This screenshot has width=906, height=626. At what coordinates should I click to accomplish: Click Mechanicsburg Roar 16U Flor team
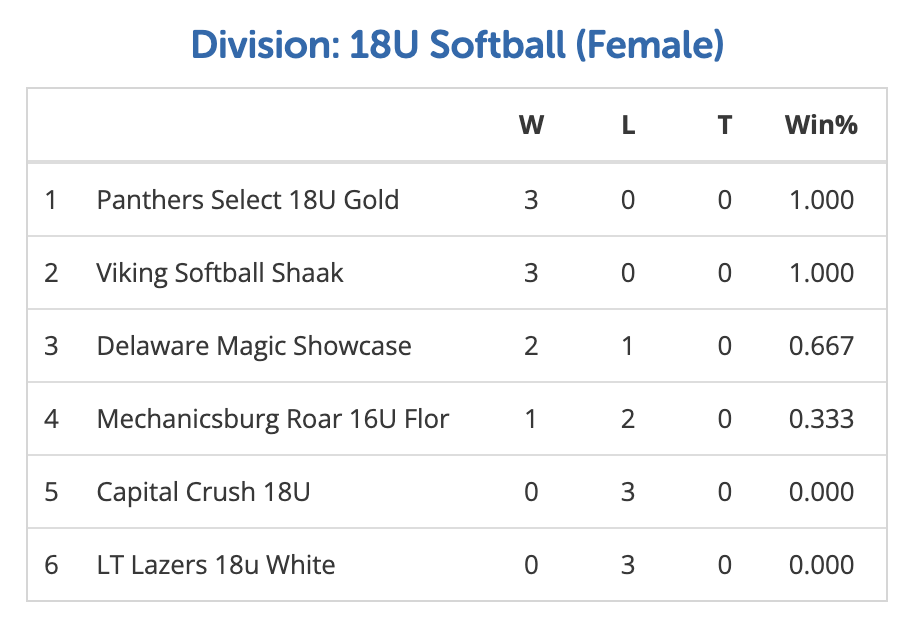pos(272,419)
